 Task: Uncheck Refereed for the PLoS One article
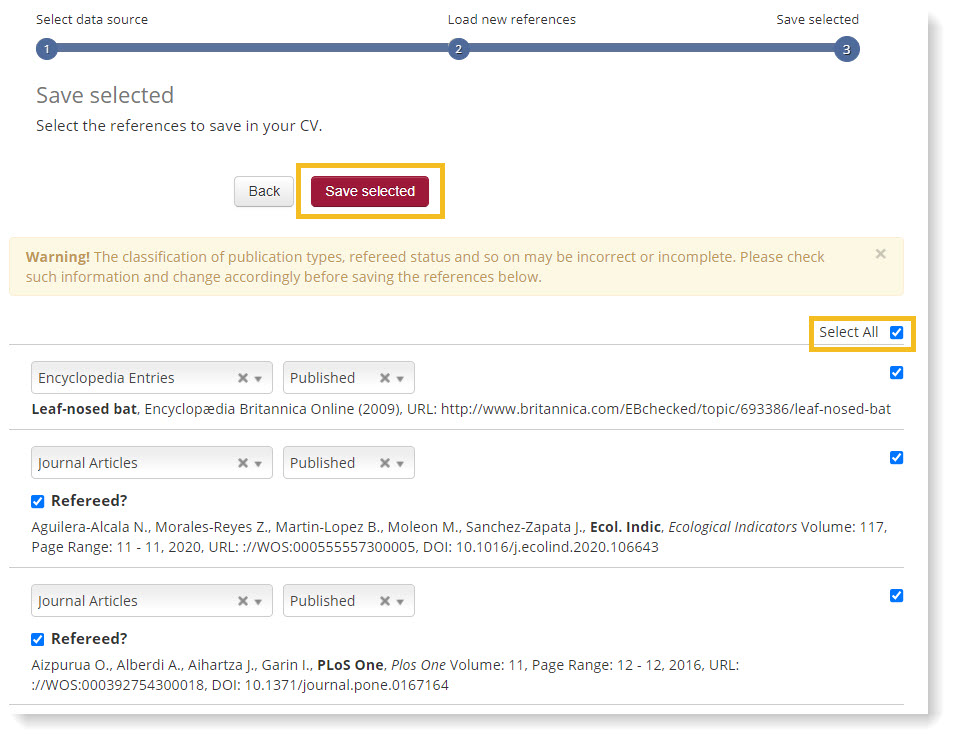tap(38, 639)
